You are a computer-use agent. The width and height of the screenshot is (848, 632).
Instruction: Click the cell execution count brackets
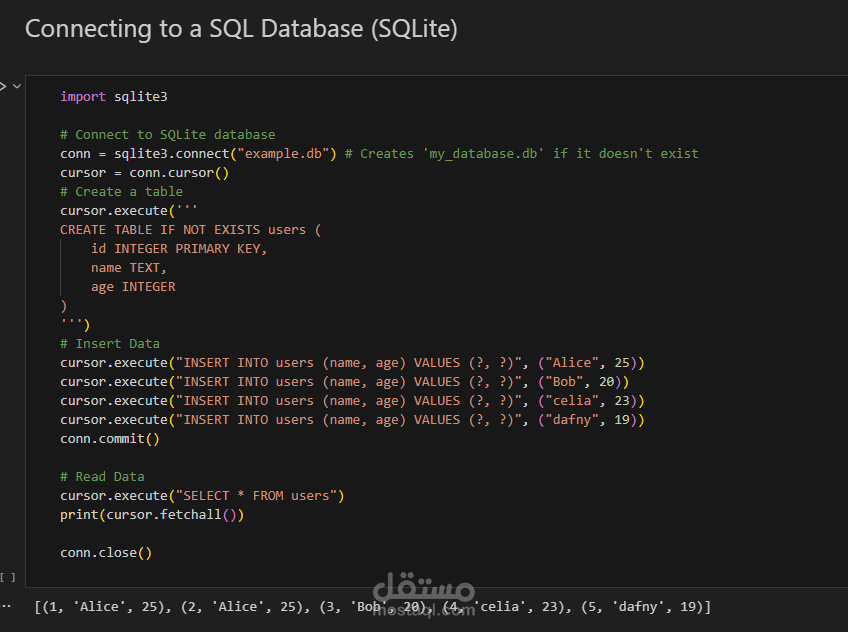point(8,577)
